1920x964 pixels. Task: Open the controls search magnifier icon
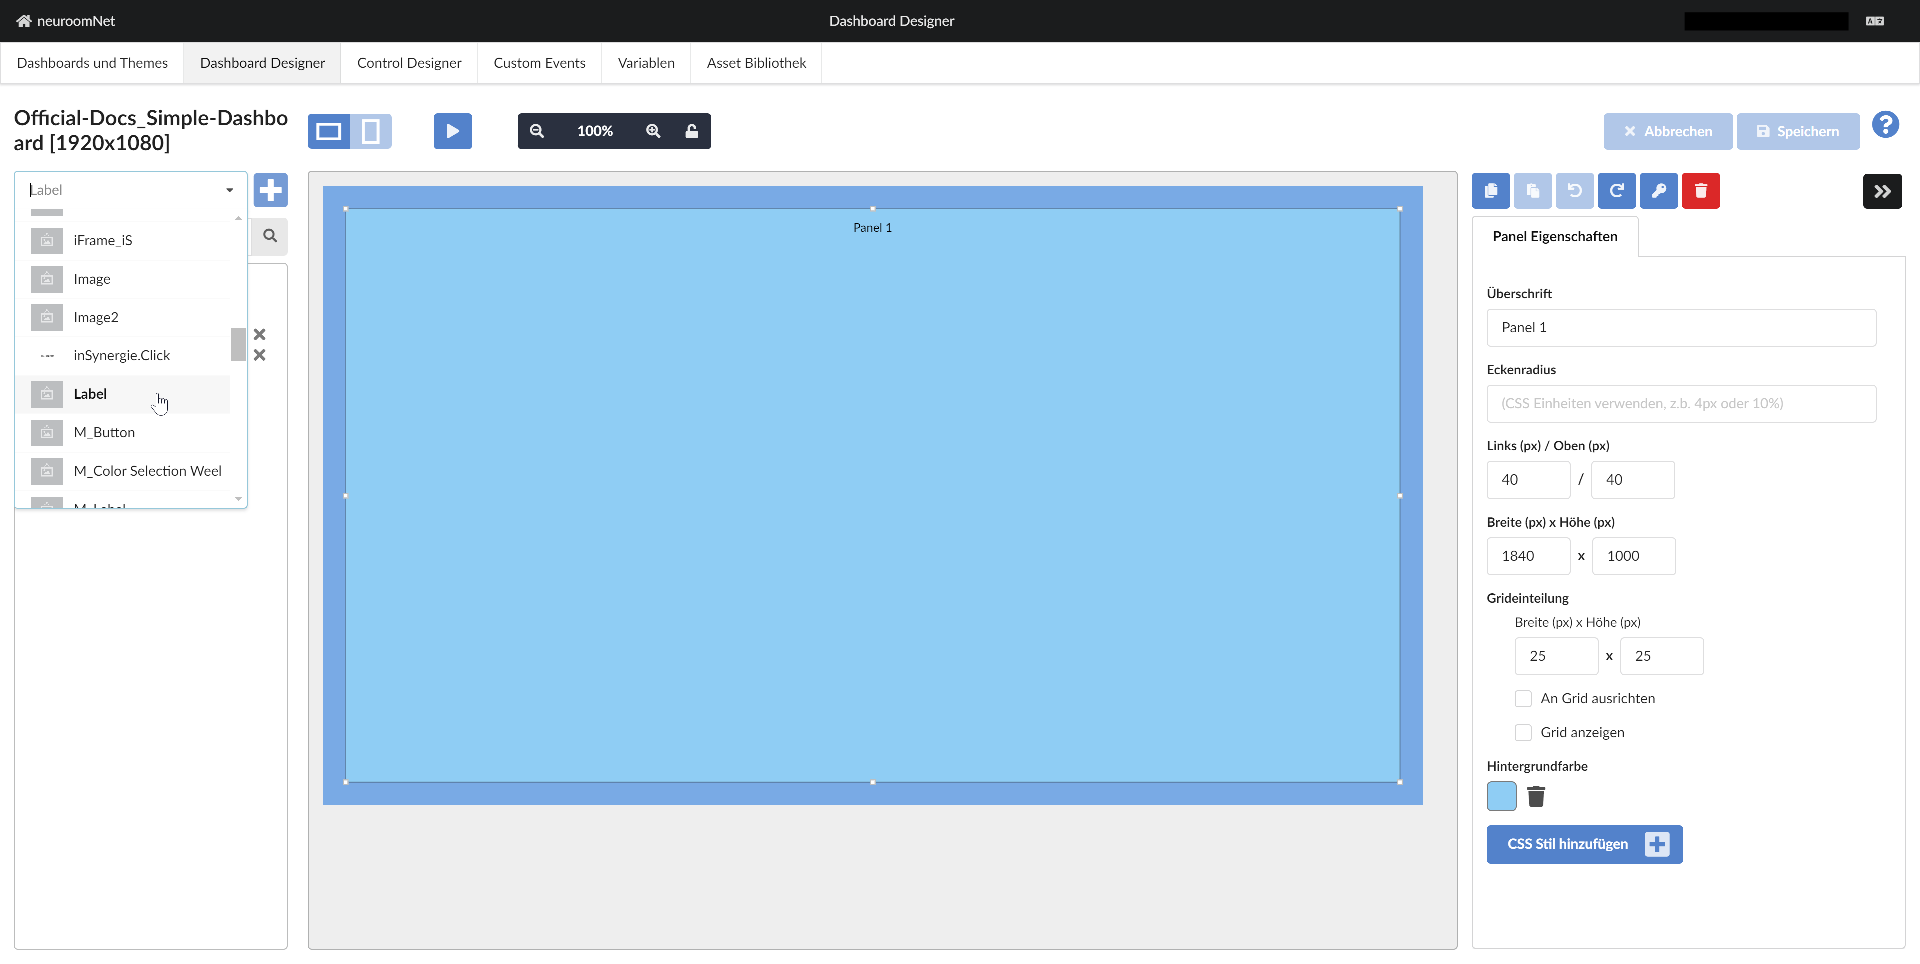pos(269,237)
